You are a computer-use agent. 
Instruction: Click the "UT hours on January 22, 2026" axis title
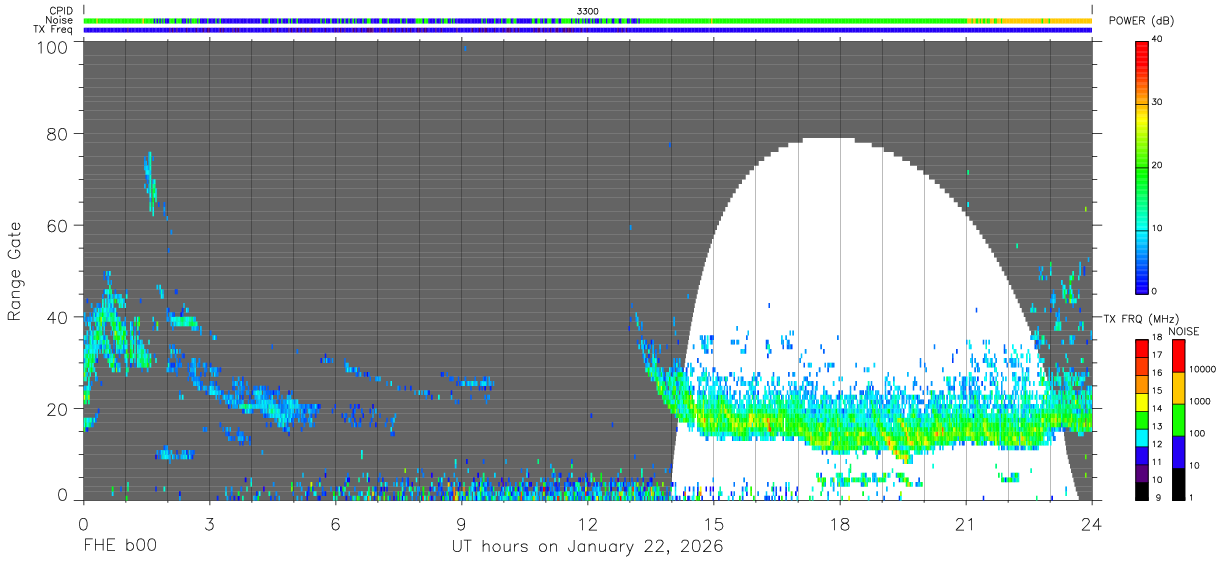pos(587,547)
